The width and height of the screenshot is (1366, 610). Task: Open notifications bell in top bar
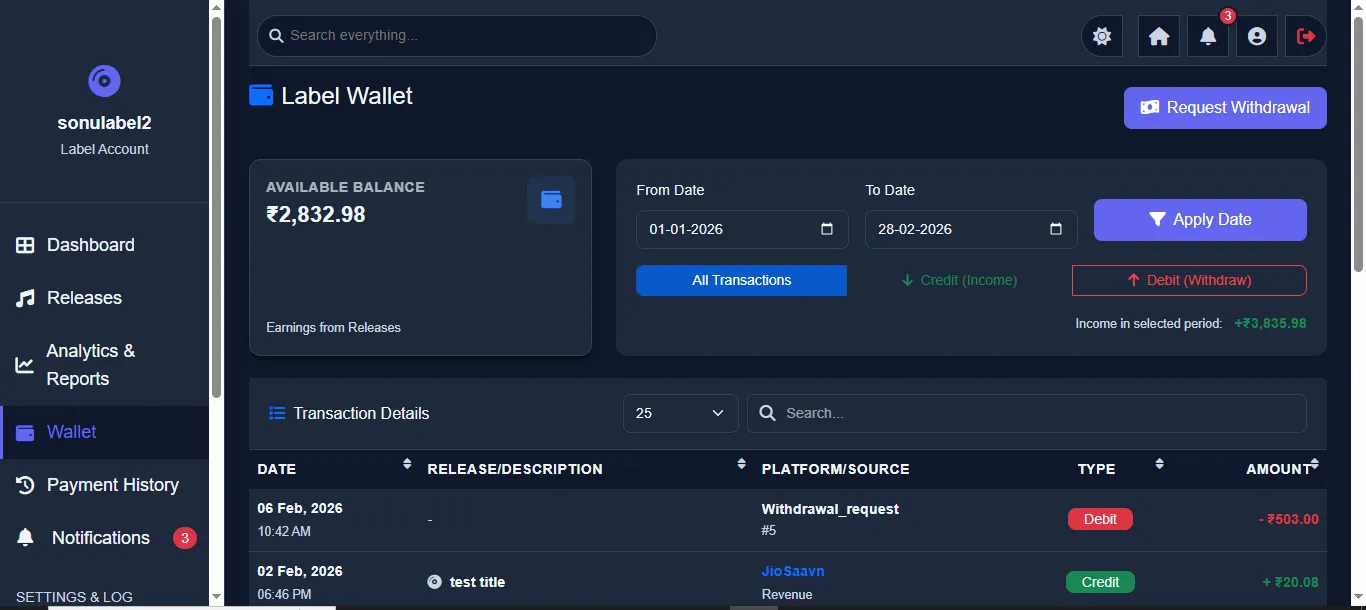pos(1208,36)
